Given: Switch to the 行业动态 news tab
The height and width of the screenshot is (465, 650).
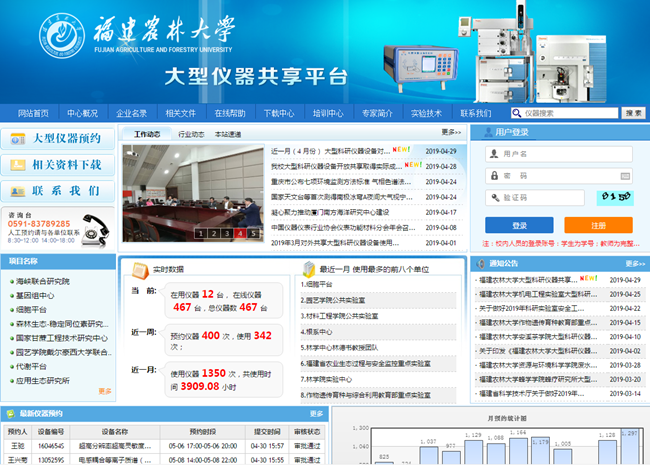Looking at the screenshot, I should pyautogui.click(x=191, y=133).
